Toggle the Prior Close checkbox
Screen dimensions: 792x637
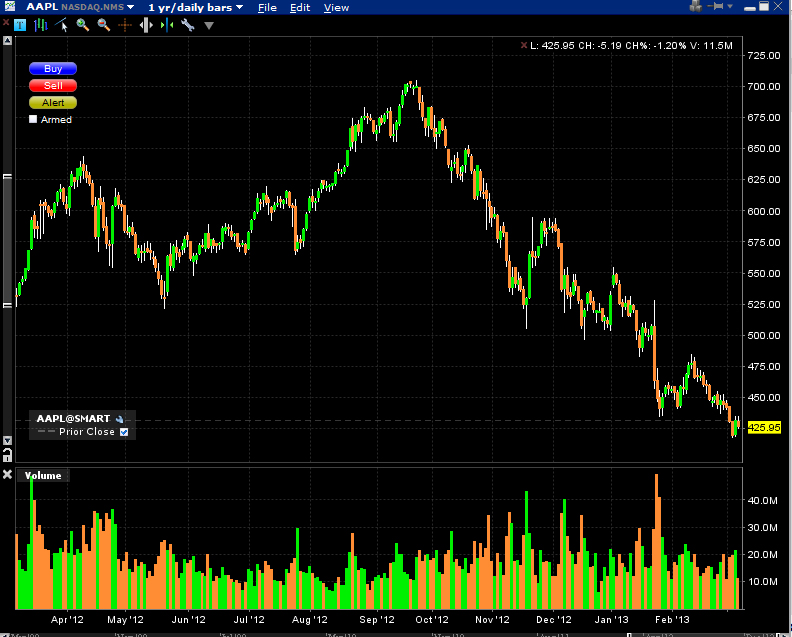(124, 432)
